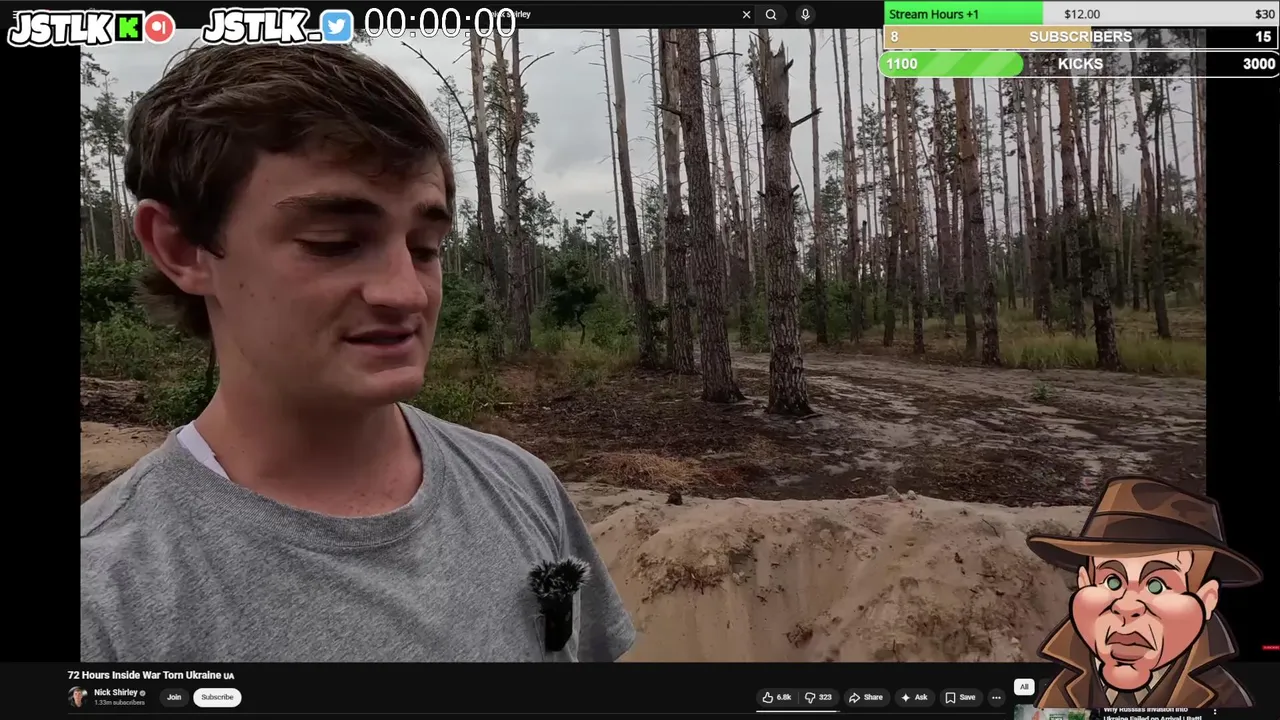The image size is (1280, 720).
Task: Select the All filter chip
Action: coord(1024,687)
